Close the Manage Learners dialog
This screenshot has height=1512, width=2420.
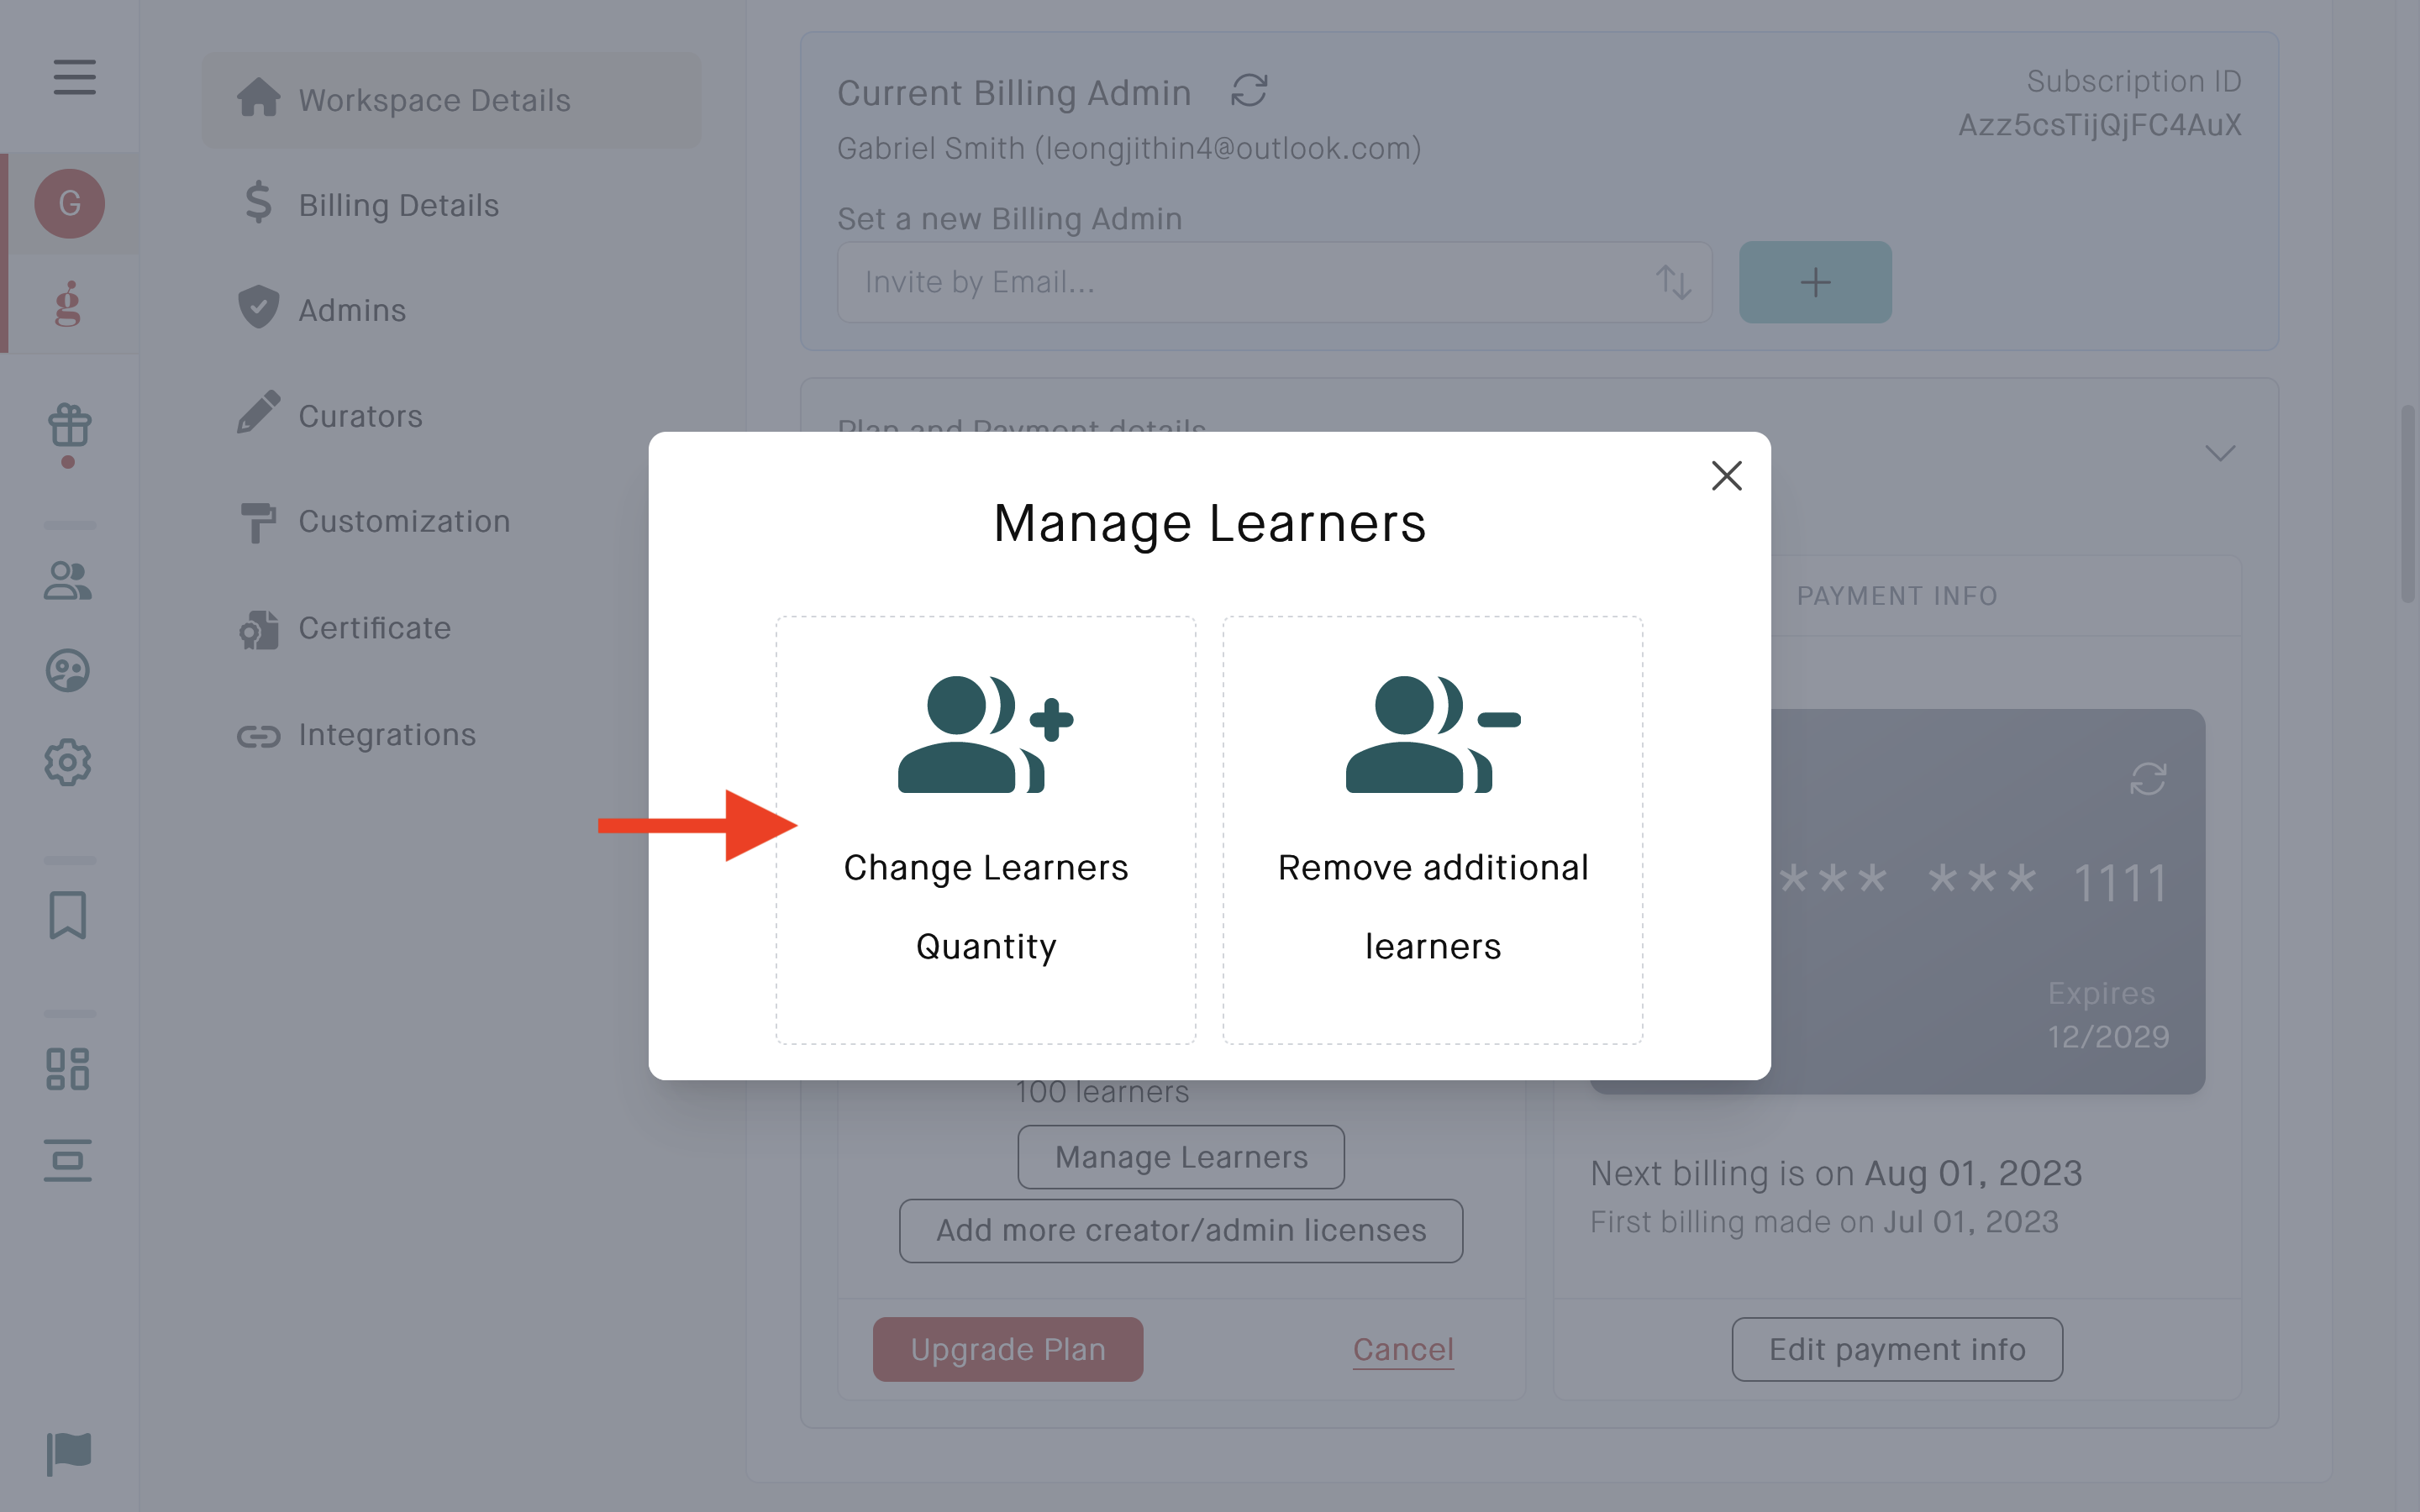point(1727,476)
